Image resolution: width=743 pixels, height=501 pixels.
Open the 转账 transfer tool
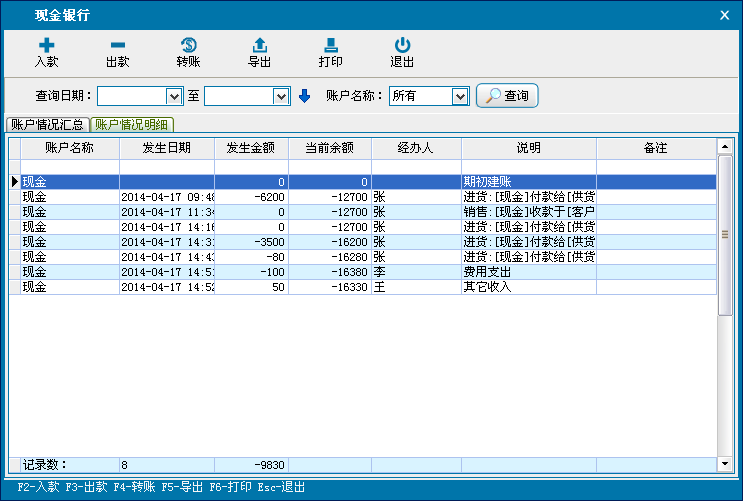tap(188, 46)
